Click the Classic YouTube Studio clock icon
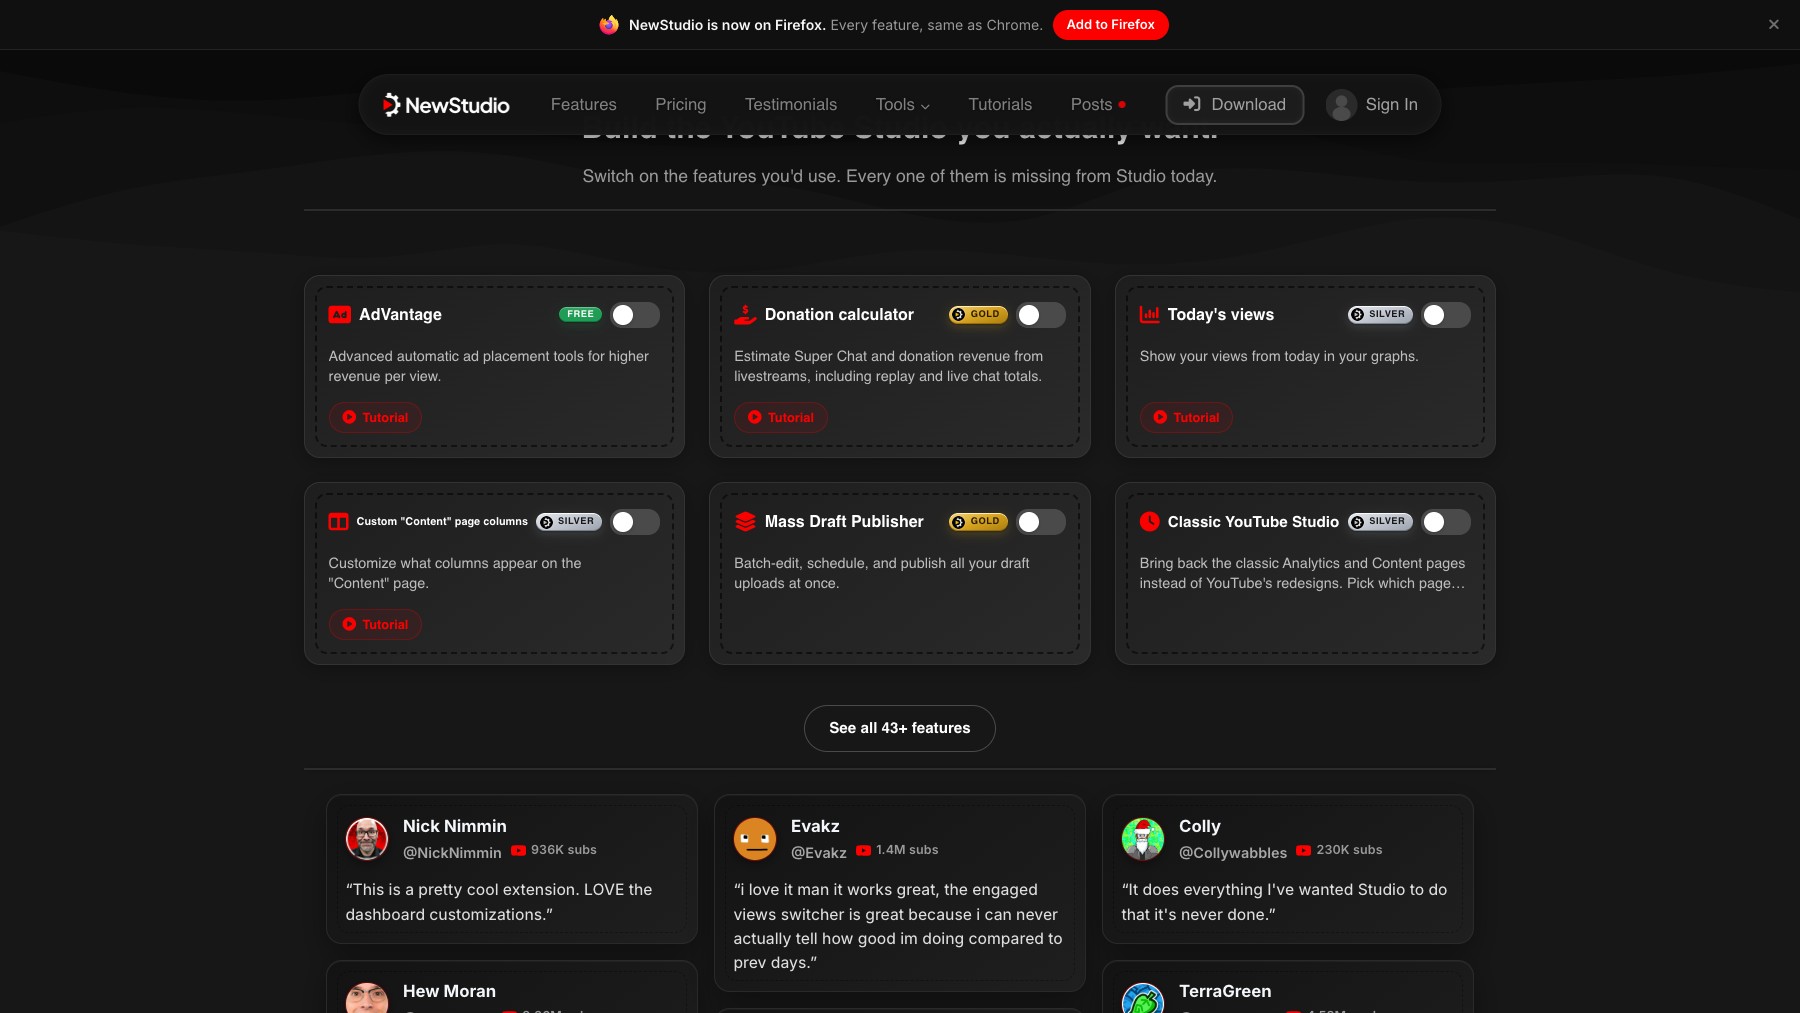 pyautogui.click(x=1150, y=521)
